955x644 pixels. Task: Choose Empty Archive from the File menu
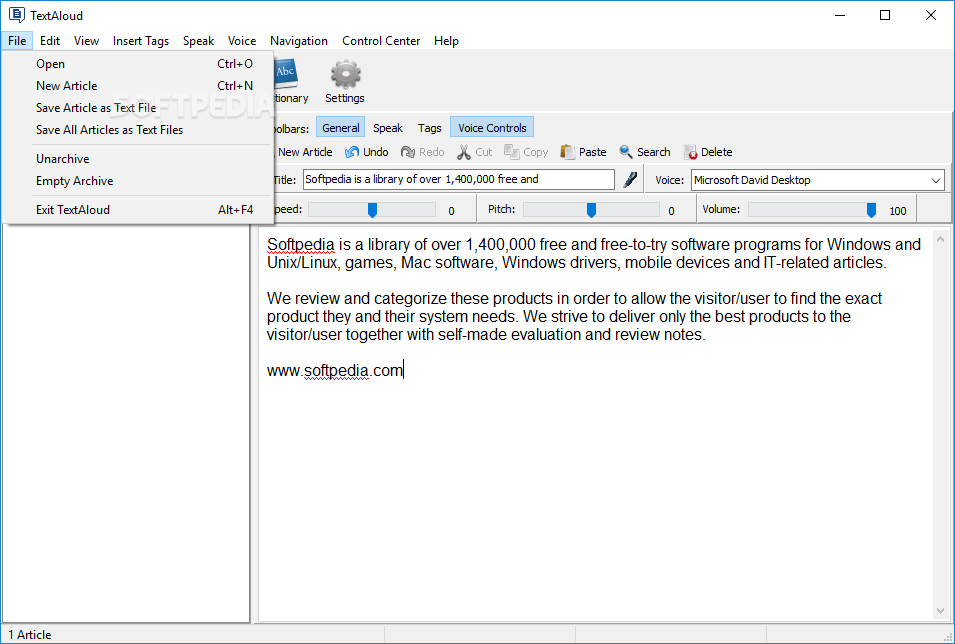point(74,180)
